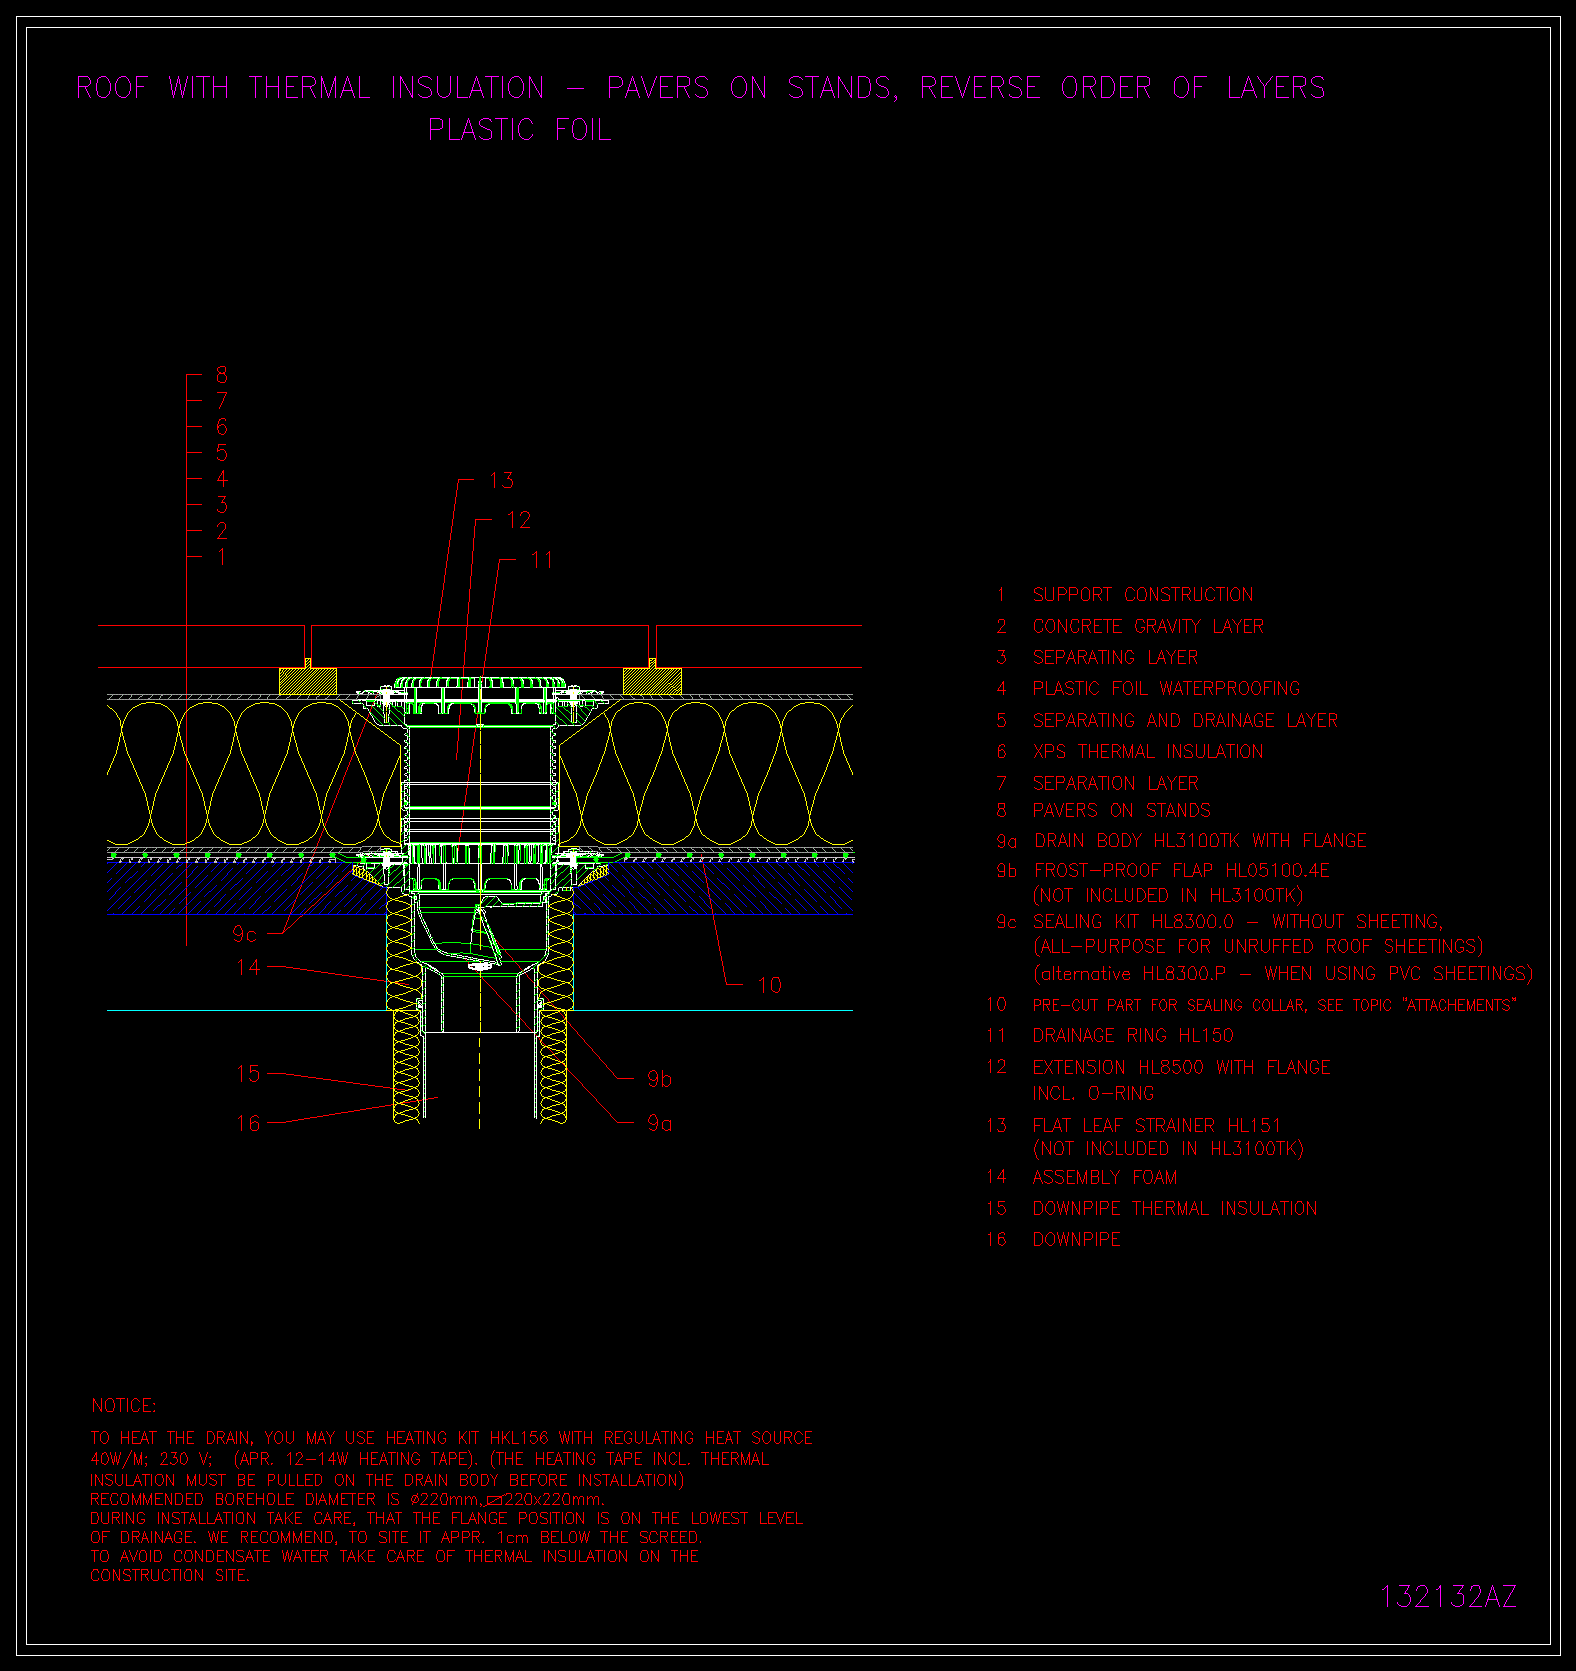
Task: Select 'PRE-CUT PART FOR SEALING COLLAR' text
Action: 1274,1006
